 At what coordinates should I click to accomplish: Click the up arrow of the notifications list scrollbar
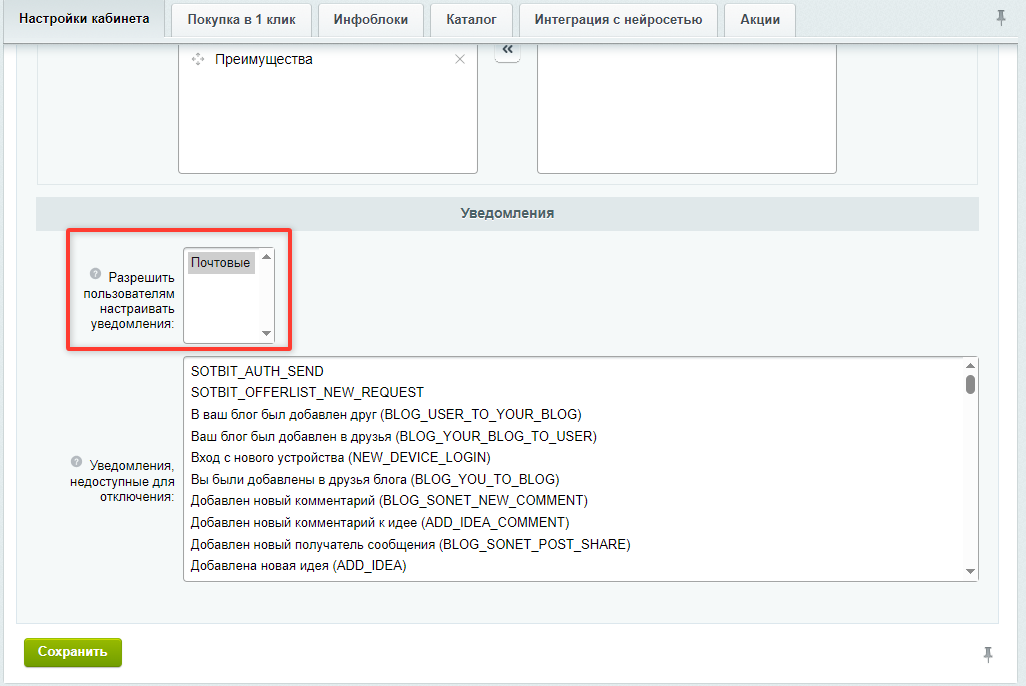(970, 365)
